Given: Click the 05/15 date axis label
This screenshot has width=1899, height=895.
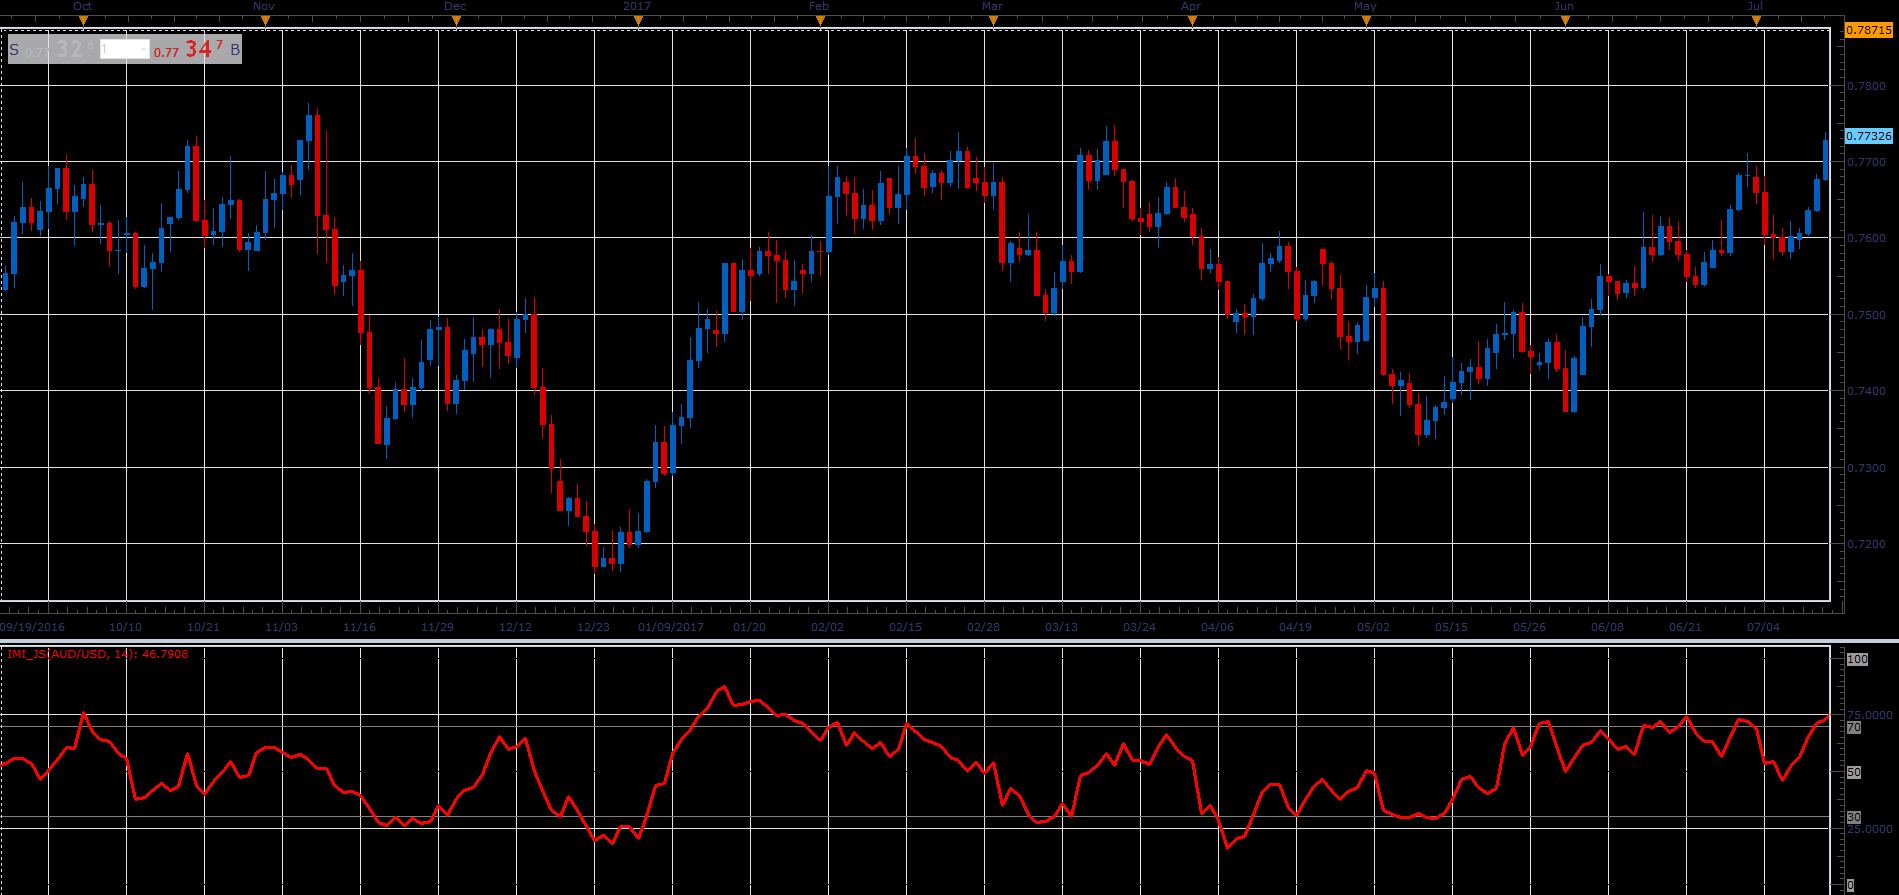Looking at the screenshot, I should click(1451, 627).
